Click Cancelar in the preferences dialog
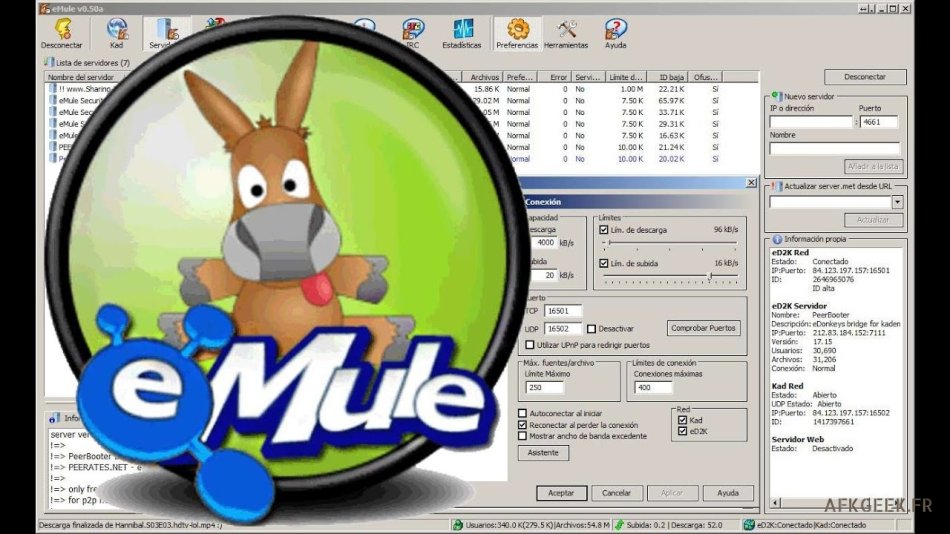Image resolution: width=950 pixels, height=534 pixels. [617, 493]
